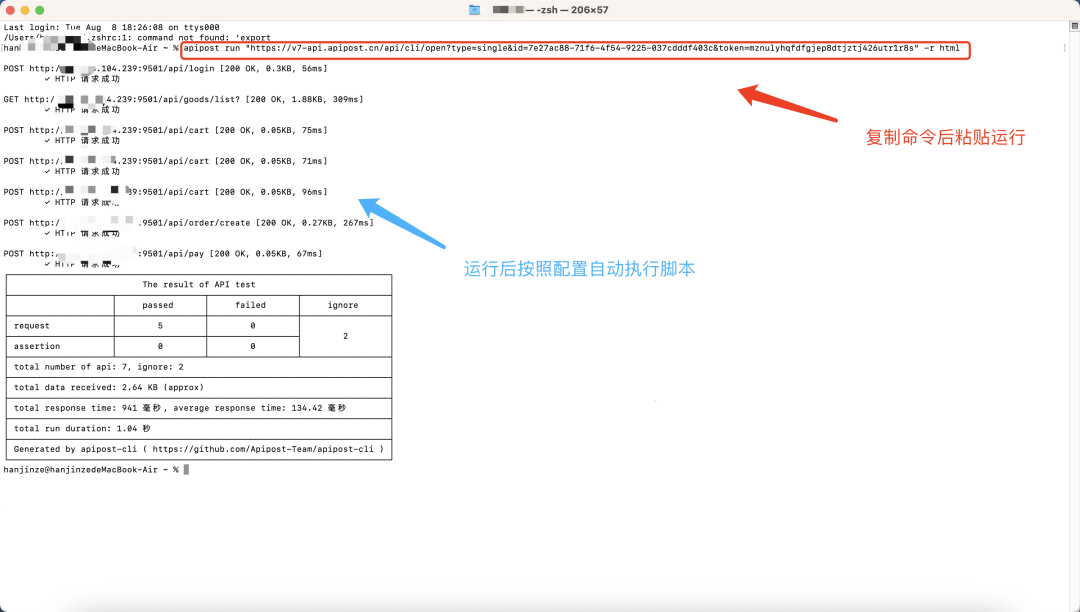Viewport: 1080px width, 612px height.
Task: Click the 'failed' column header
Action: click(251, 305)
